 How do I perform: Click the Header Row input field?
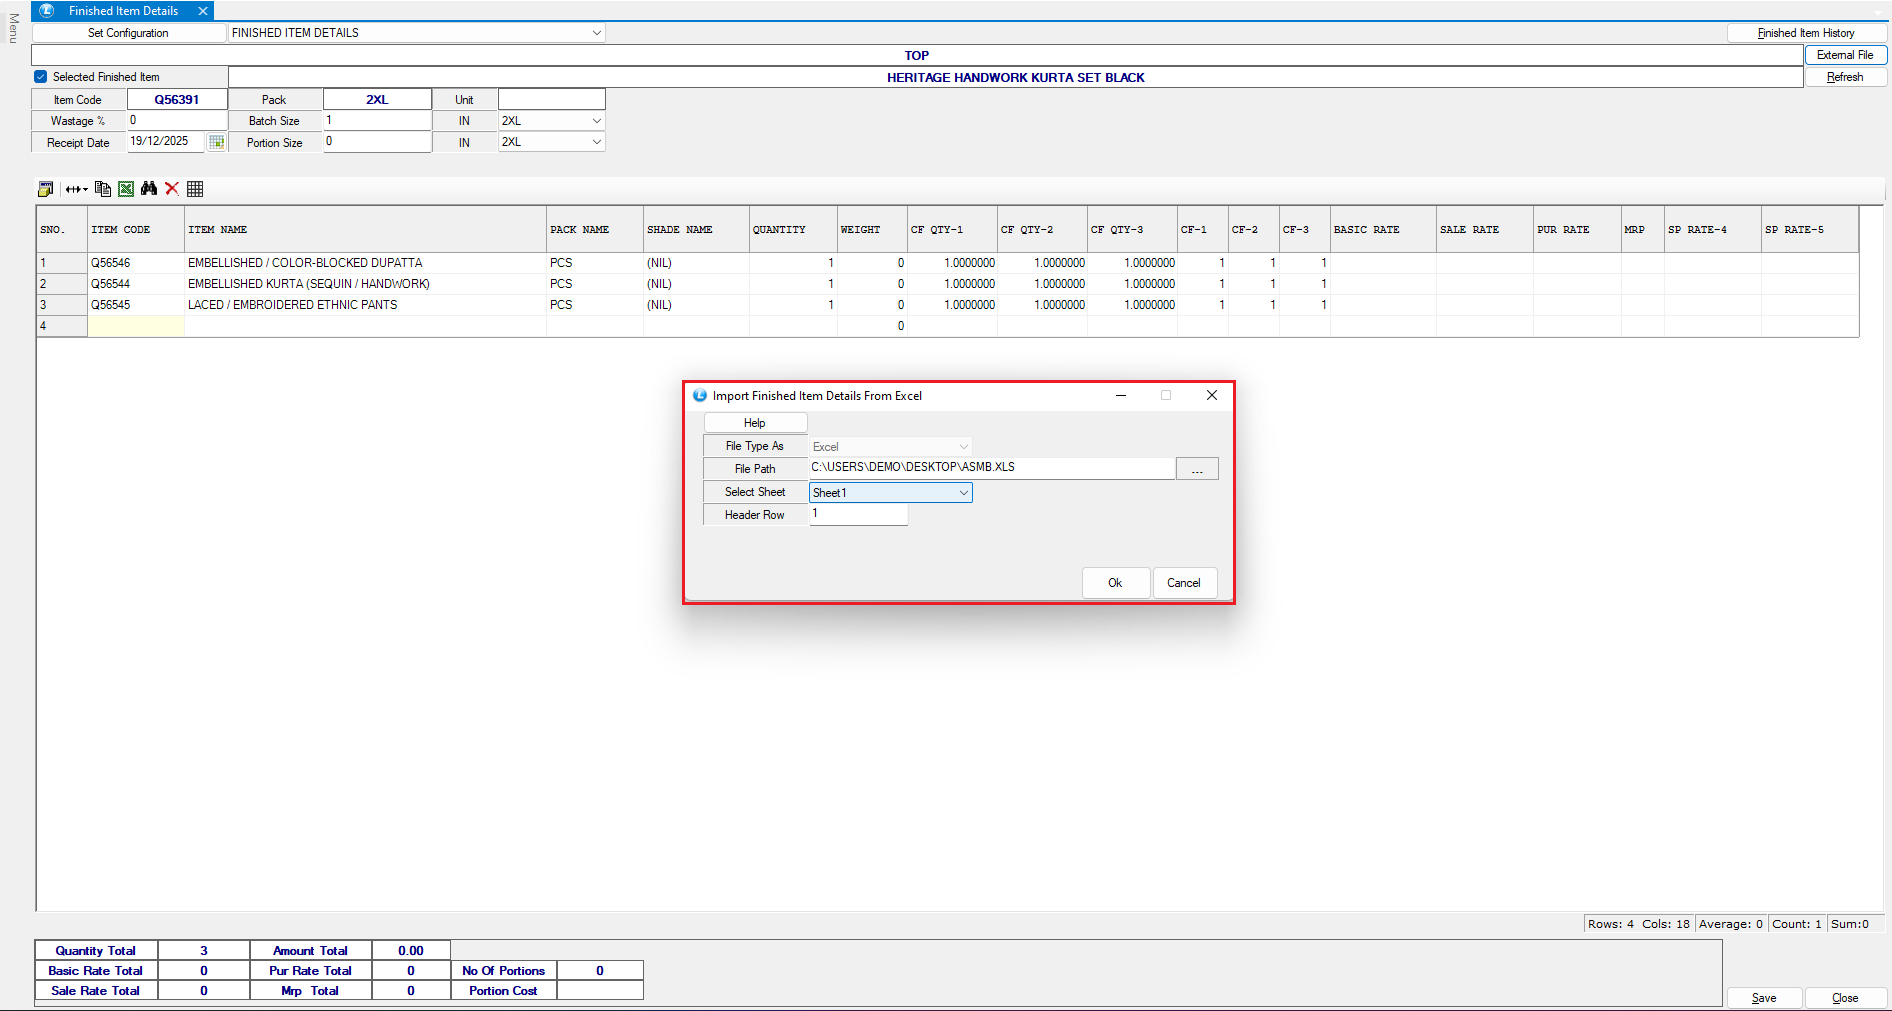(x=858, y=514)
